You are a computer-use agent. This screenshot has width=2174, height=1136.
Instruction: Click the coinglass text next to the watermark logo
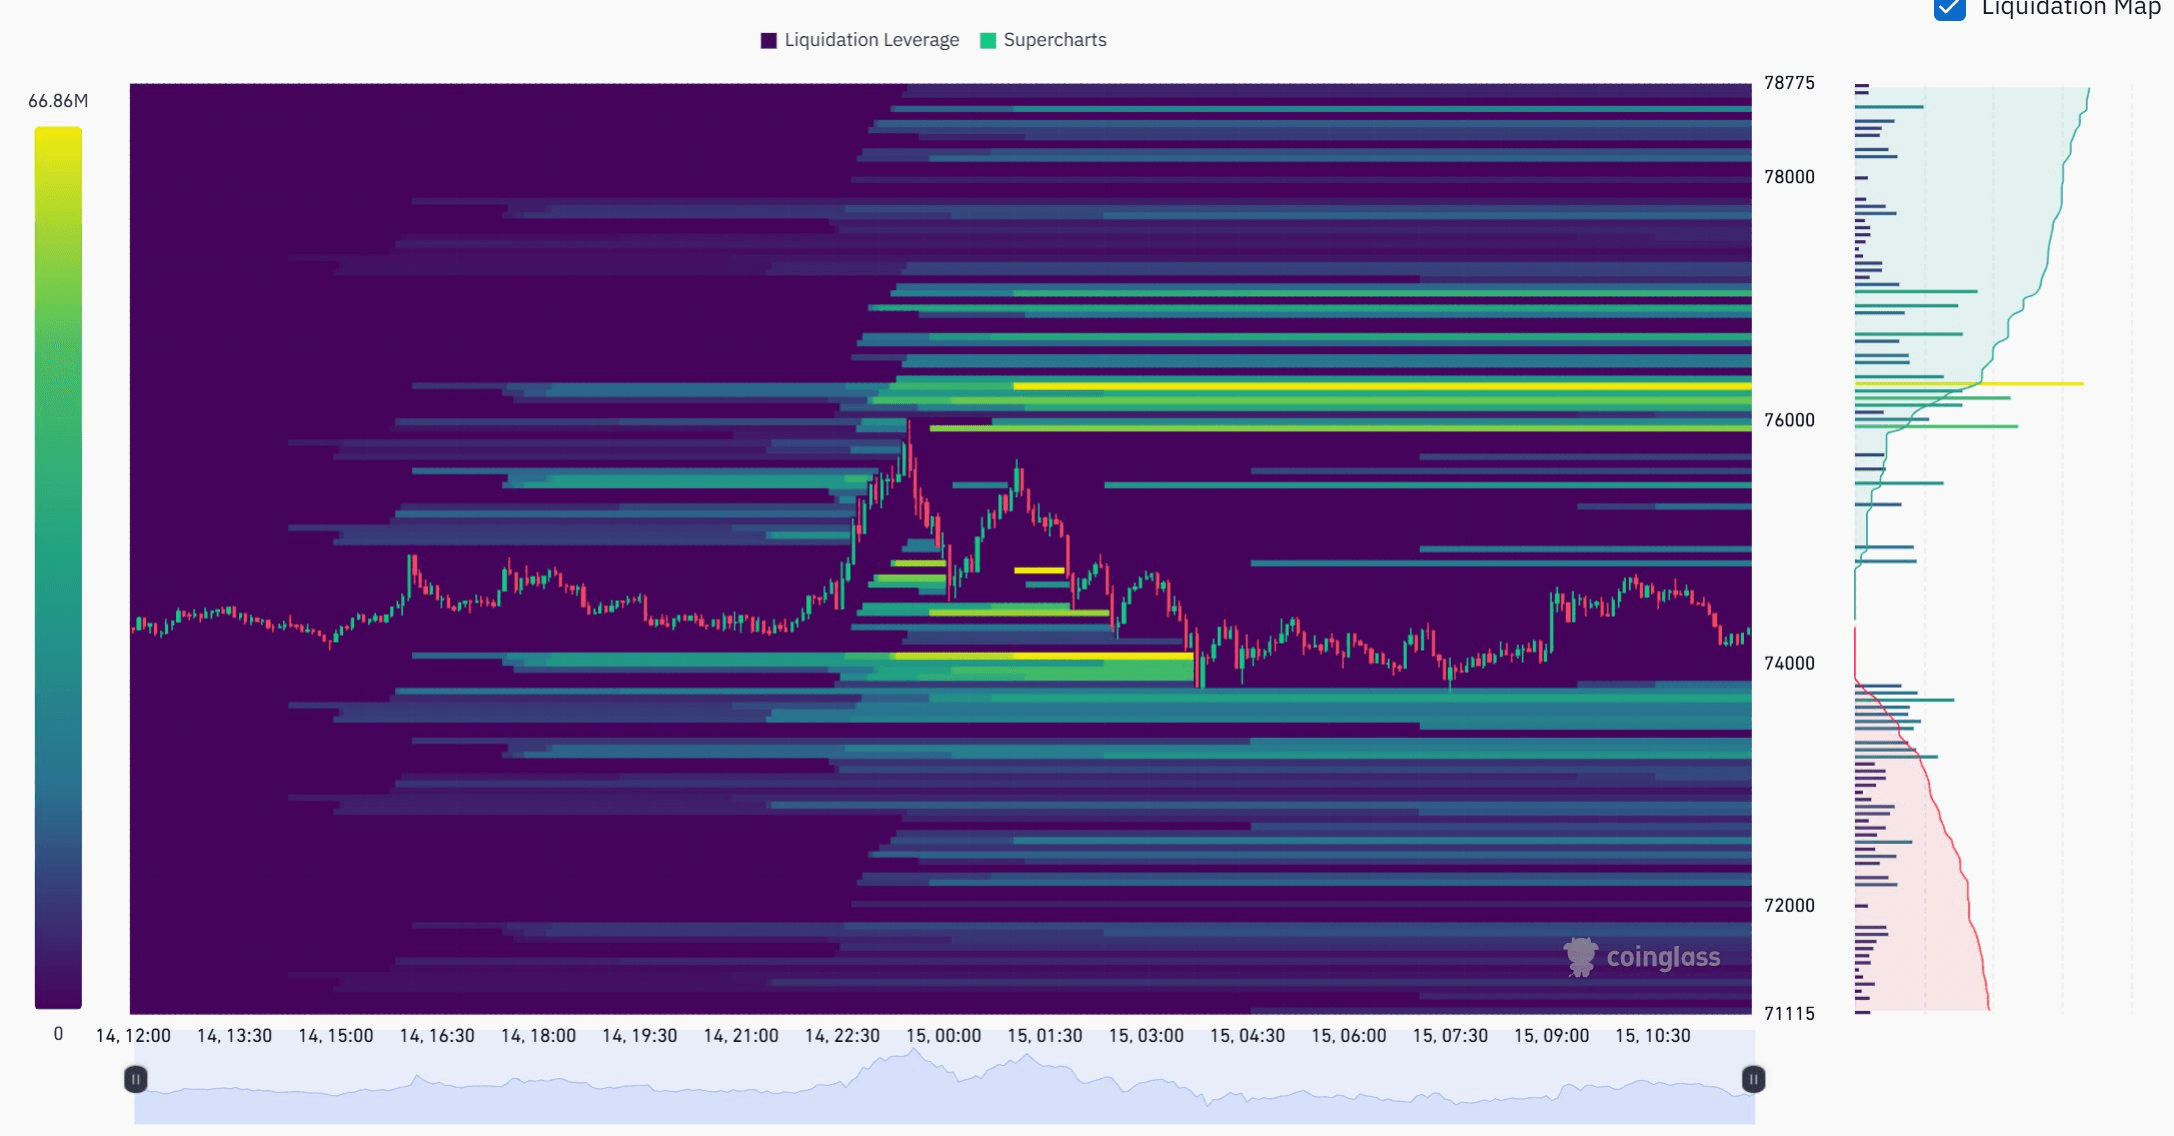[1663, 957]
